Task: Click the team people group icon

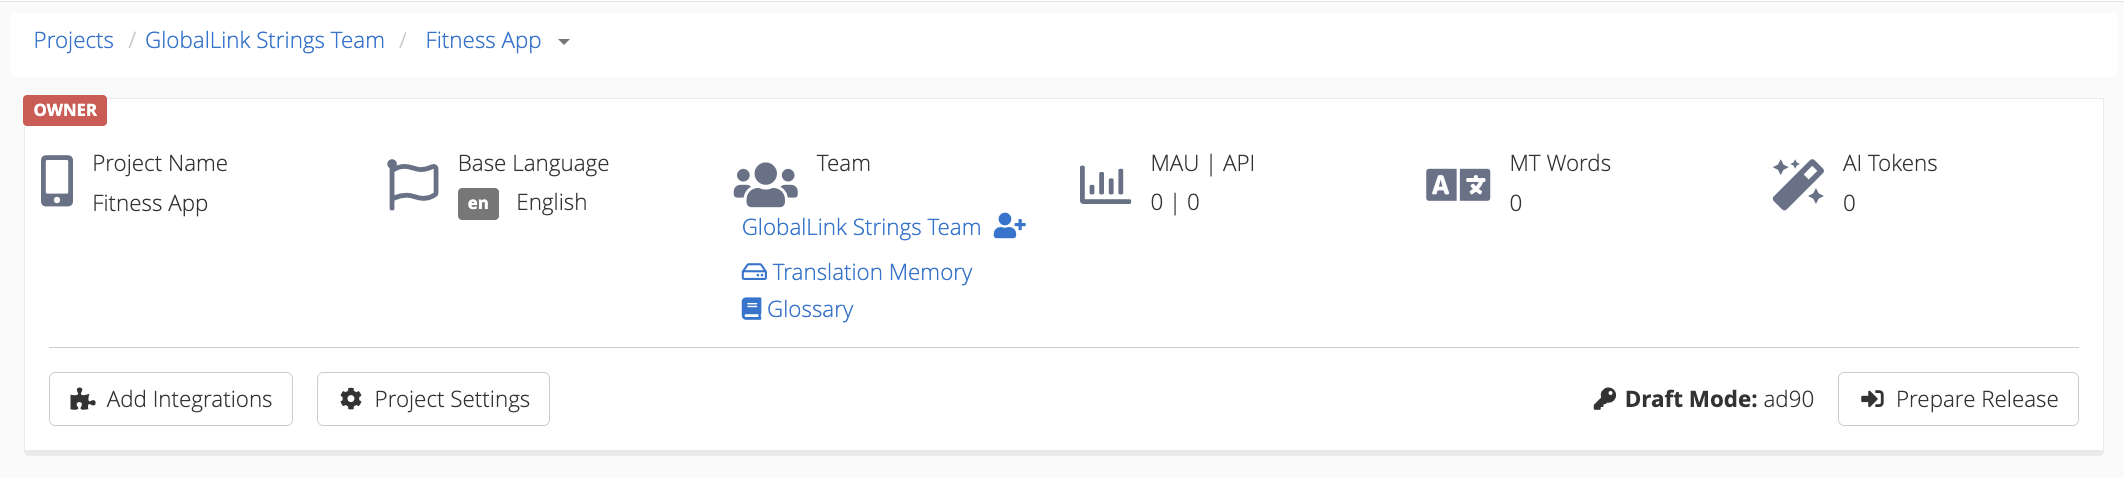Action: click(765, 183)
